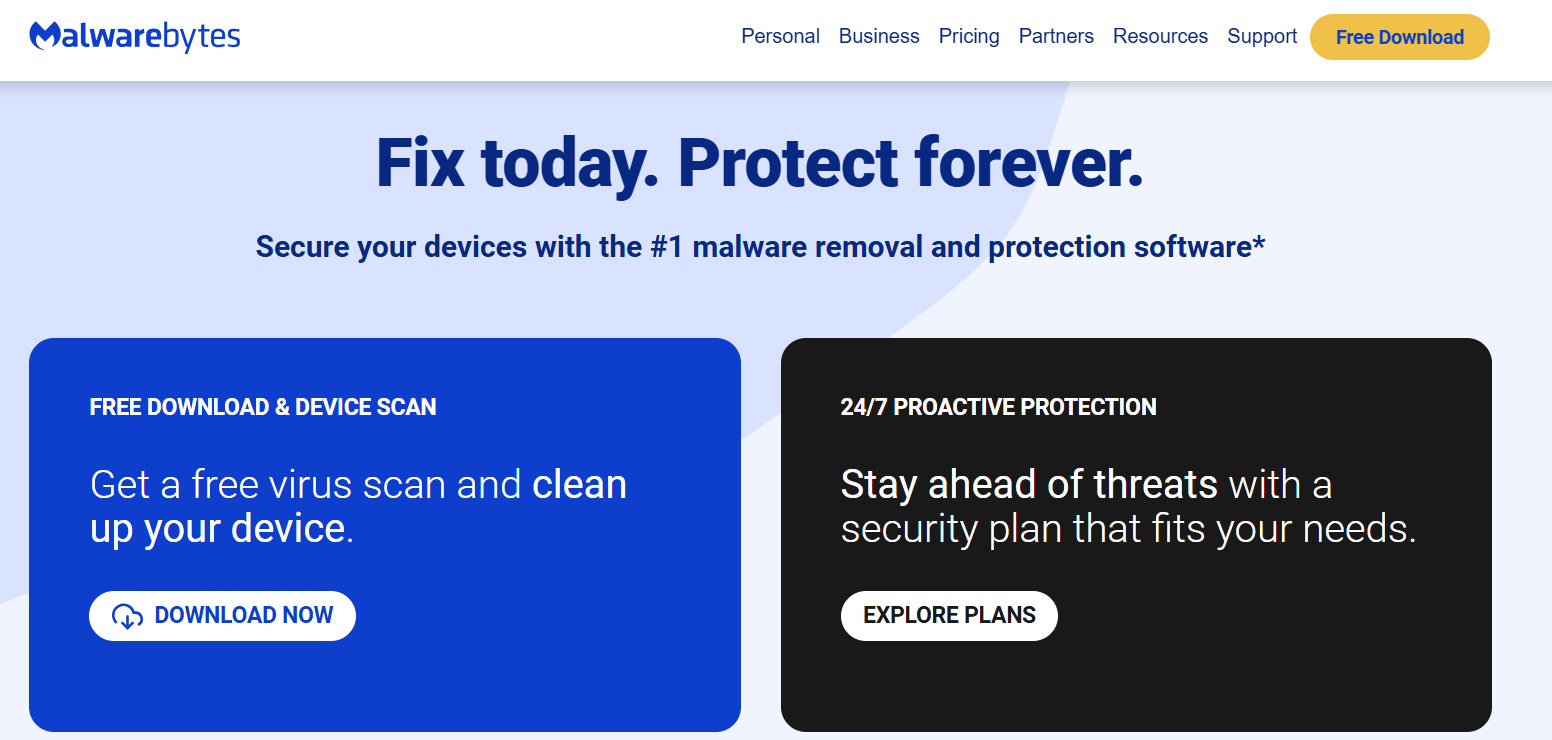The image size is (1552, 740).
Task: Open the Business menu
Action: [879, 36]
